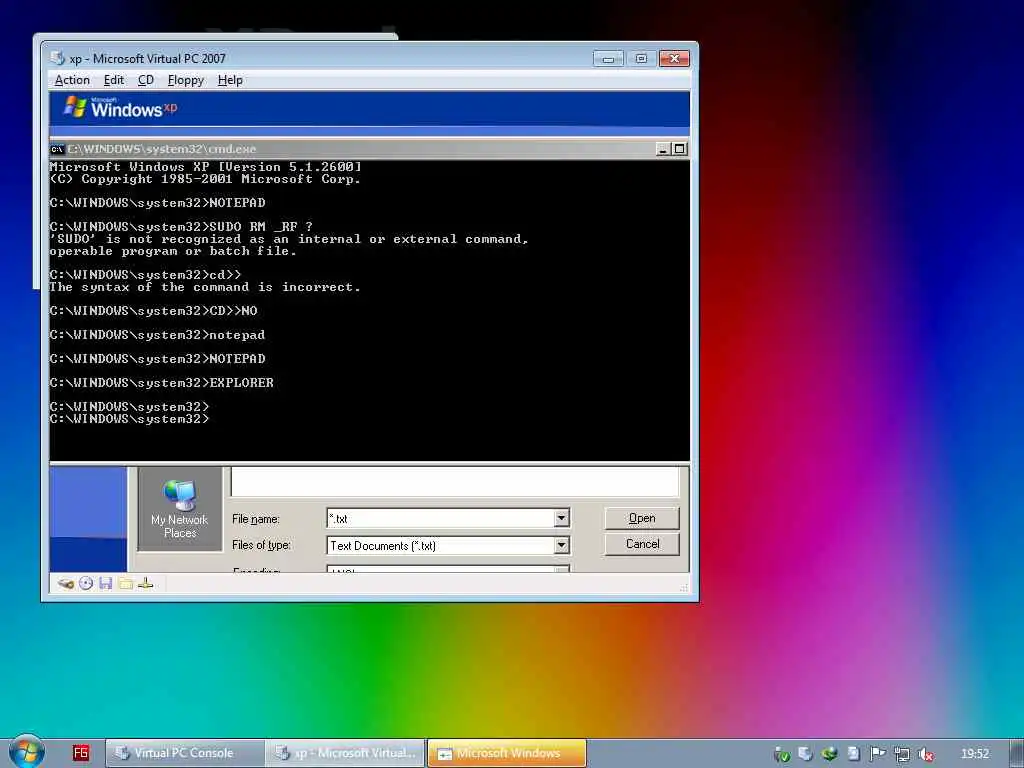Click the Open button in dialog

642,518
